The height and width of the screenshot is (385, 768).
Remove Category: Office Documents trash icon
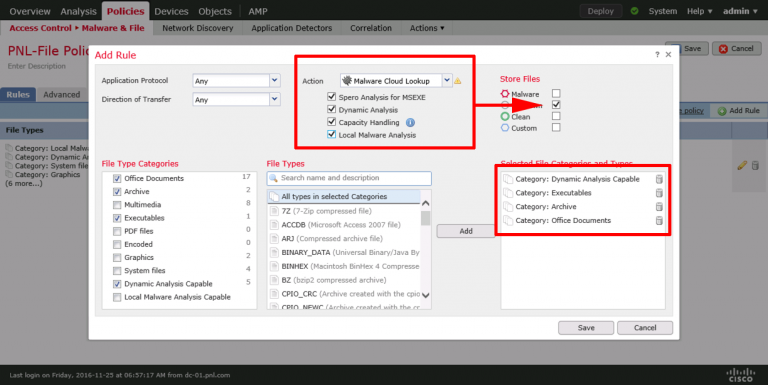pos(659,220)
